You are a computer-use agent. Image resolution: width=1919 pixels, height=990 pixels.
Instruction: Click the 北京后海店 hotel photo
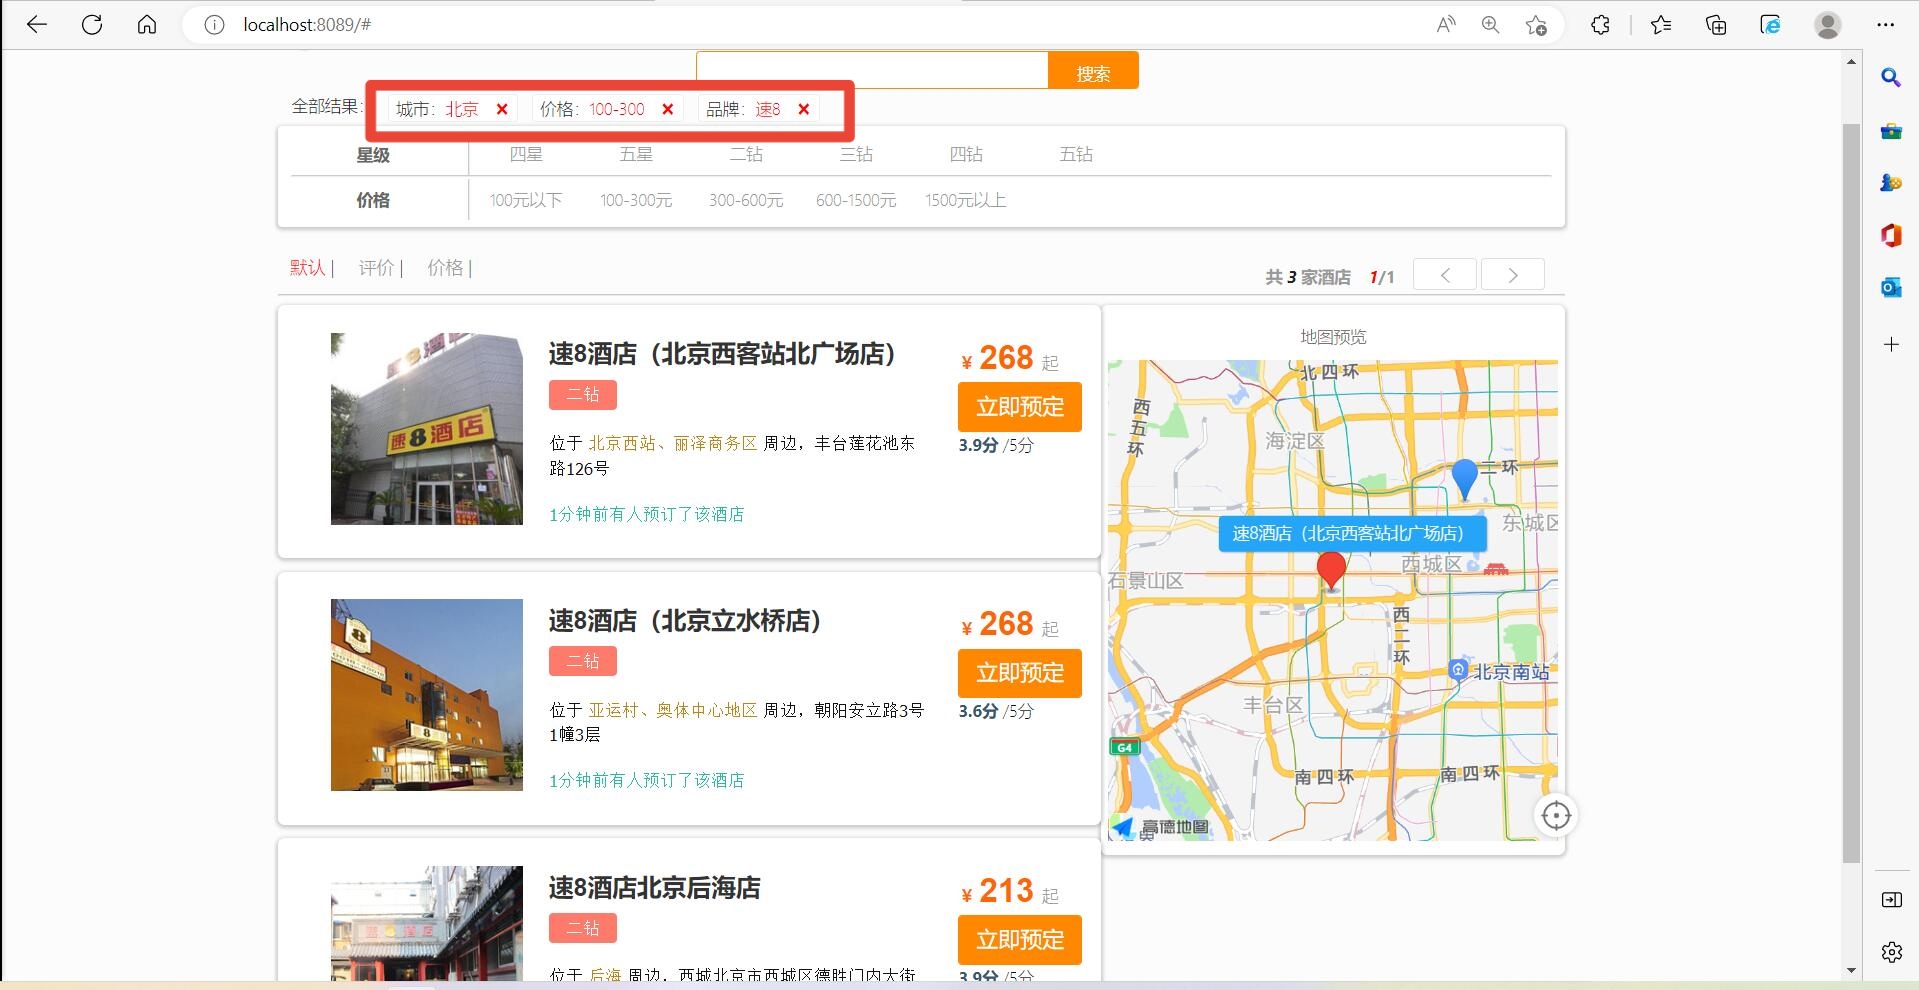pos(427,923)
